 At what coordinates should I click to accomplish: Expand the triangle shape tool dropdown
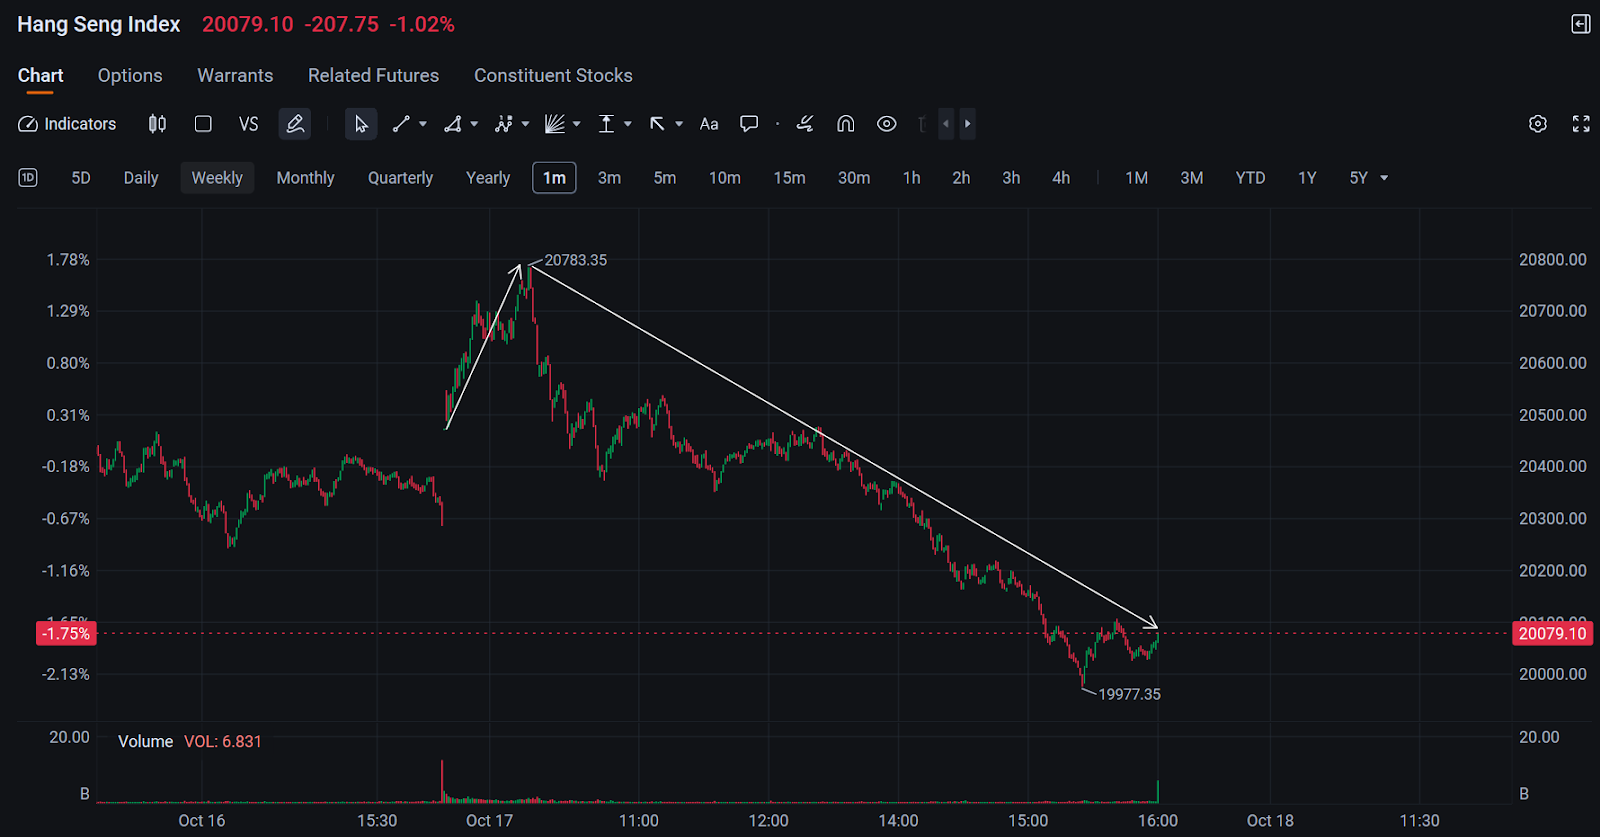474,124
